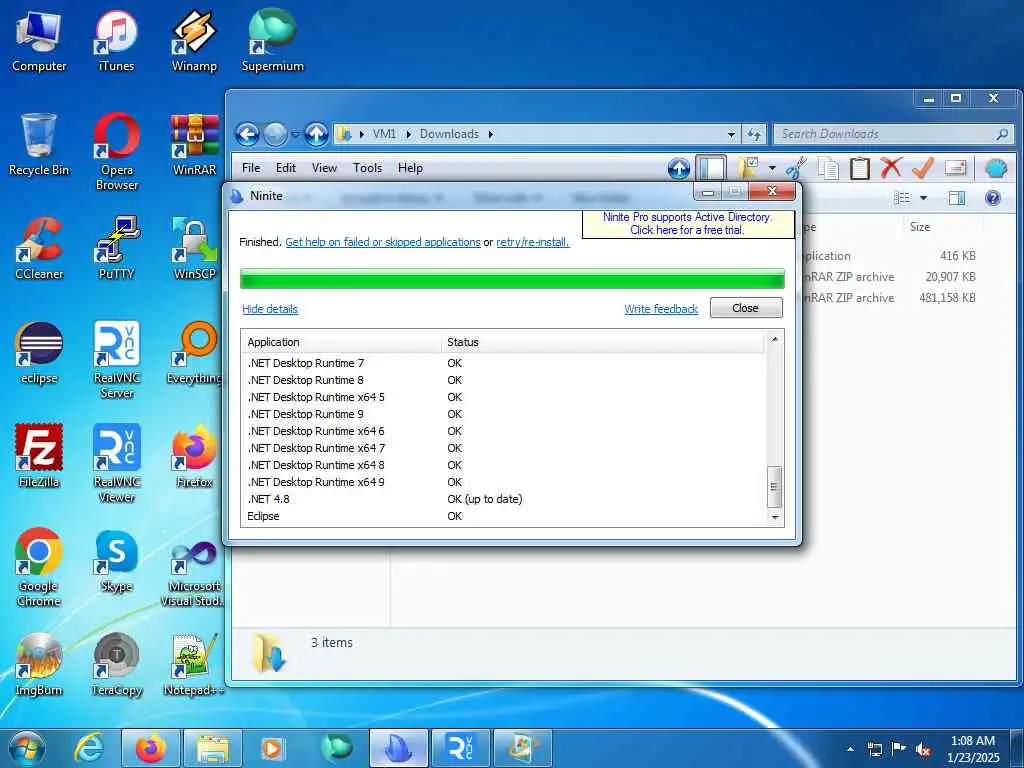Open the Write feedback link
This screenshot has width=1024, height=768.
click(x=661, y=309)
